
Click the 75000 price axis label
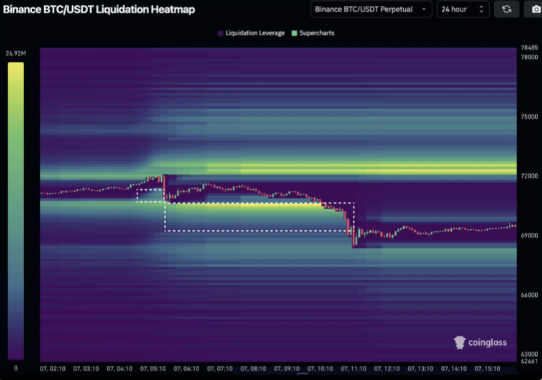point(529,117)
